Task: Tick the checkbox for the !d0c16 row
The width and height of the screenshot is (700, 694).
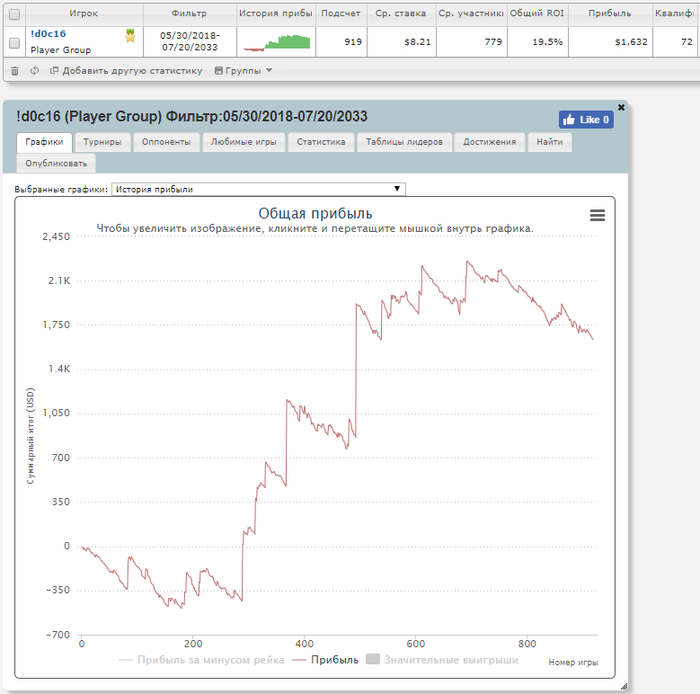Action: click(14, 42)
